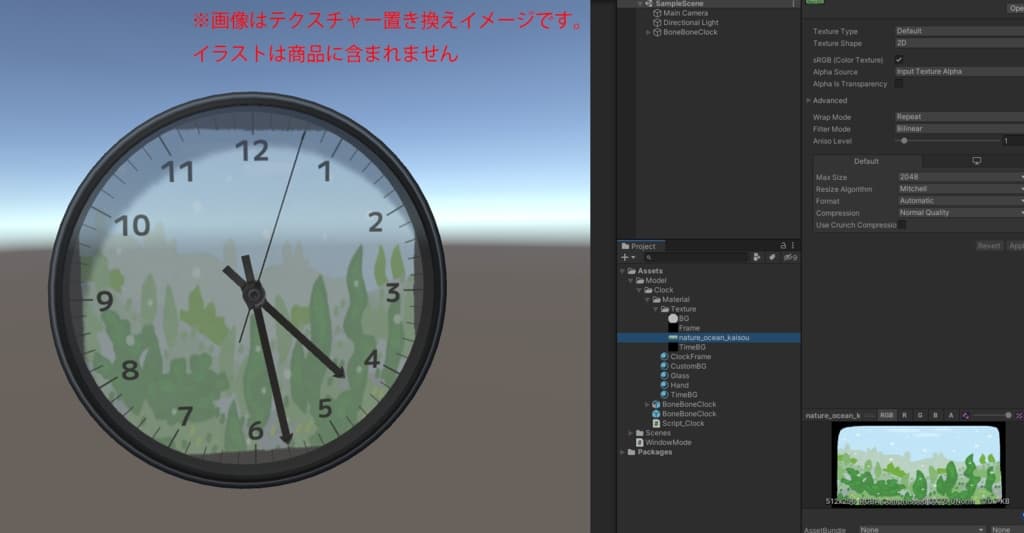The image size is (1024, 533).
Task: Adjust the preview mip level slider
Action: [1008, 415]
